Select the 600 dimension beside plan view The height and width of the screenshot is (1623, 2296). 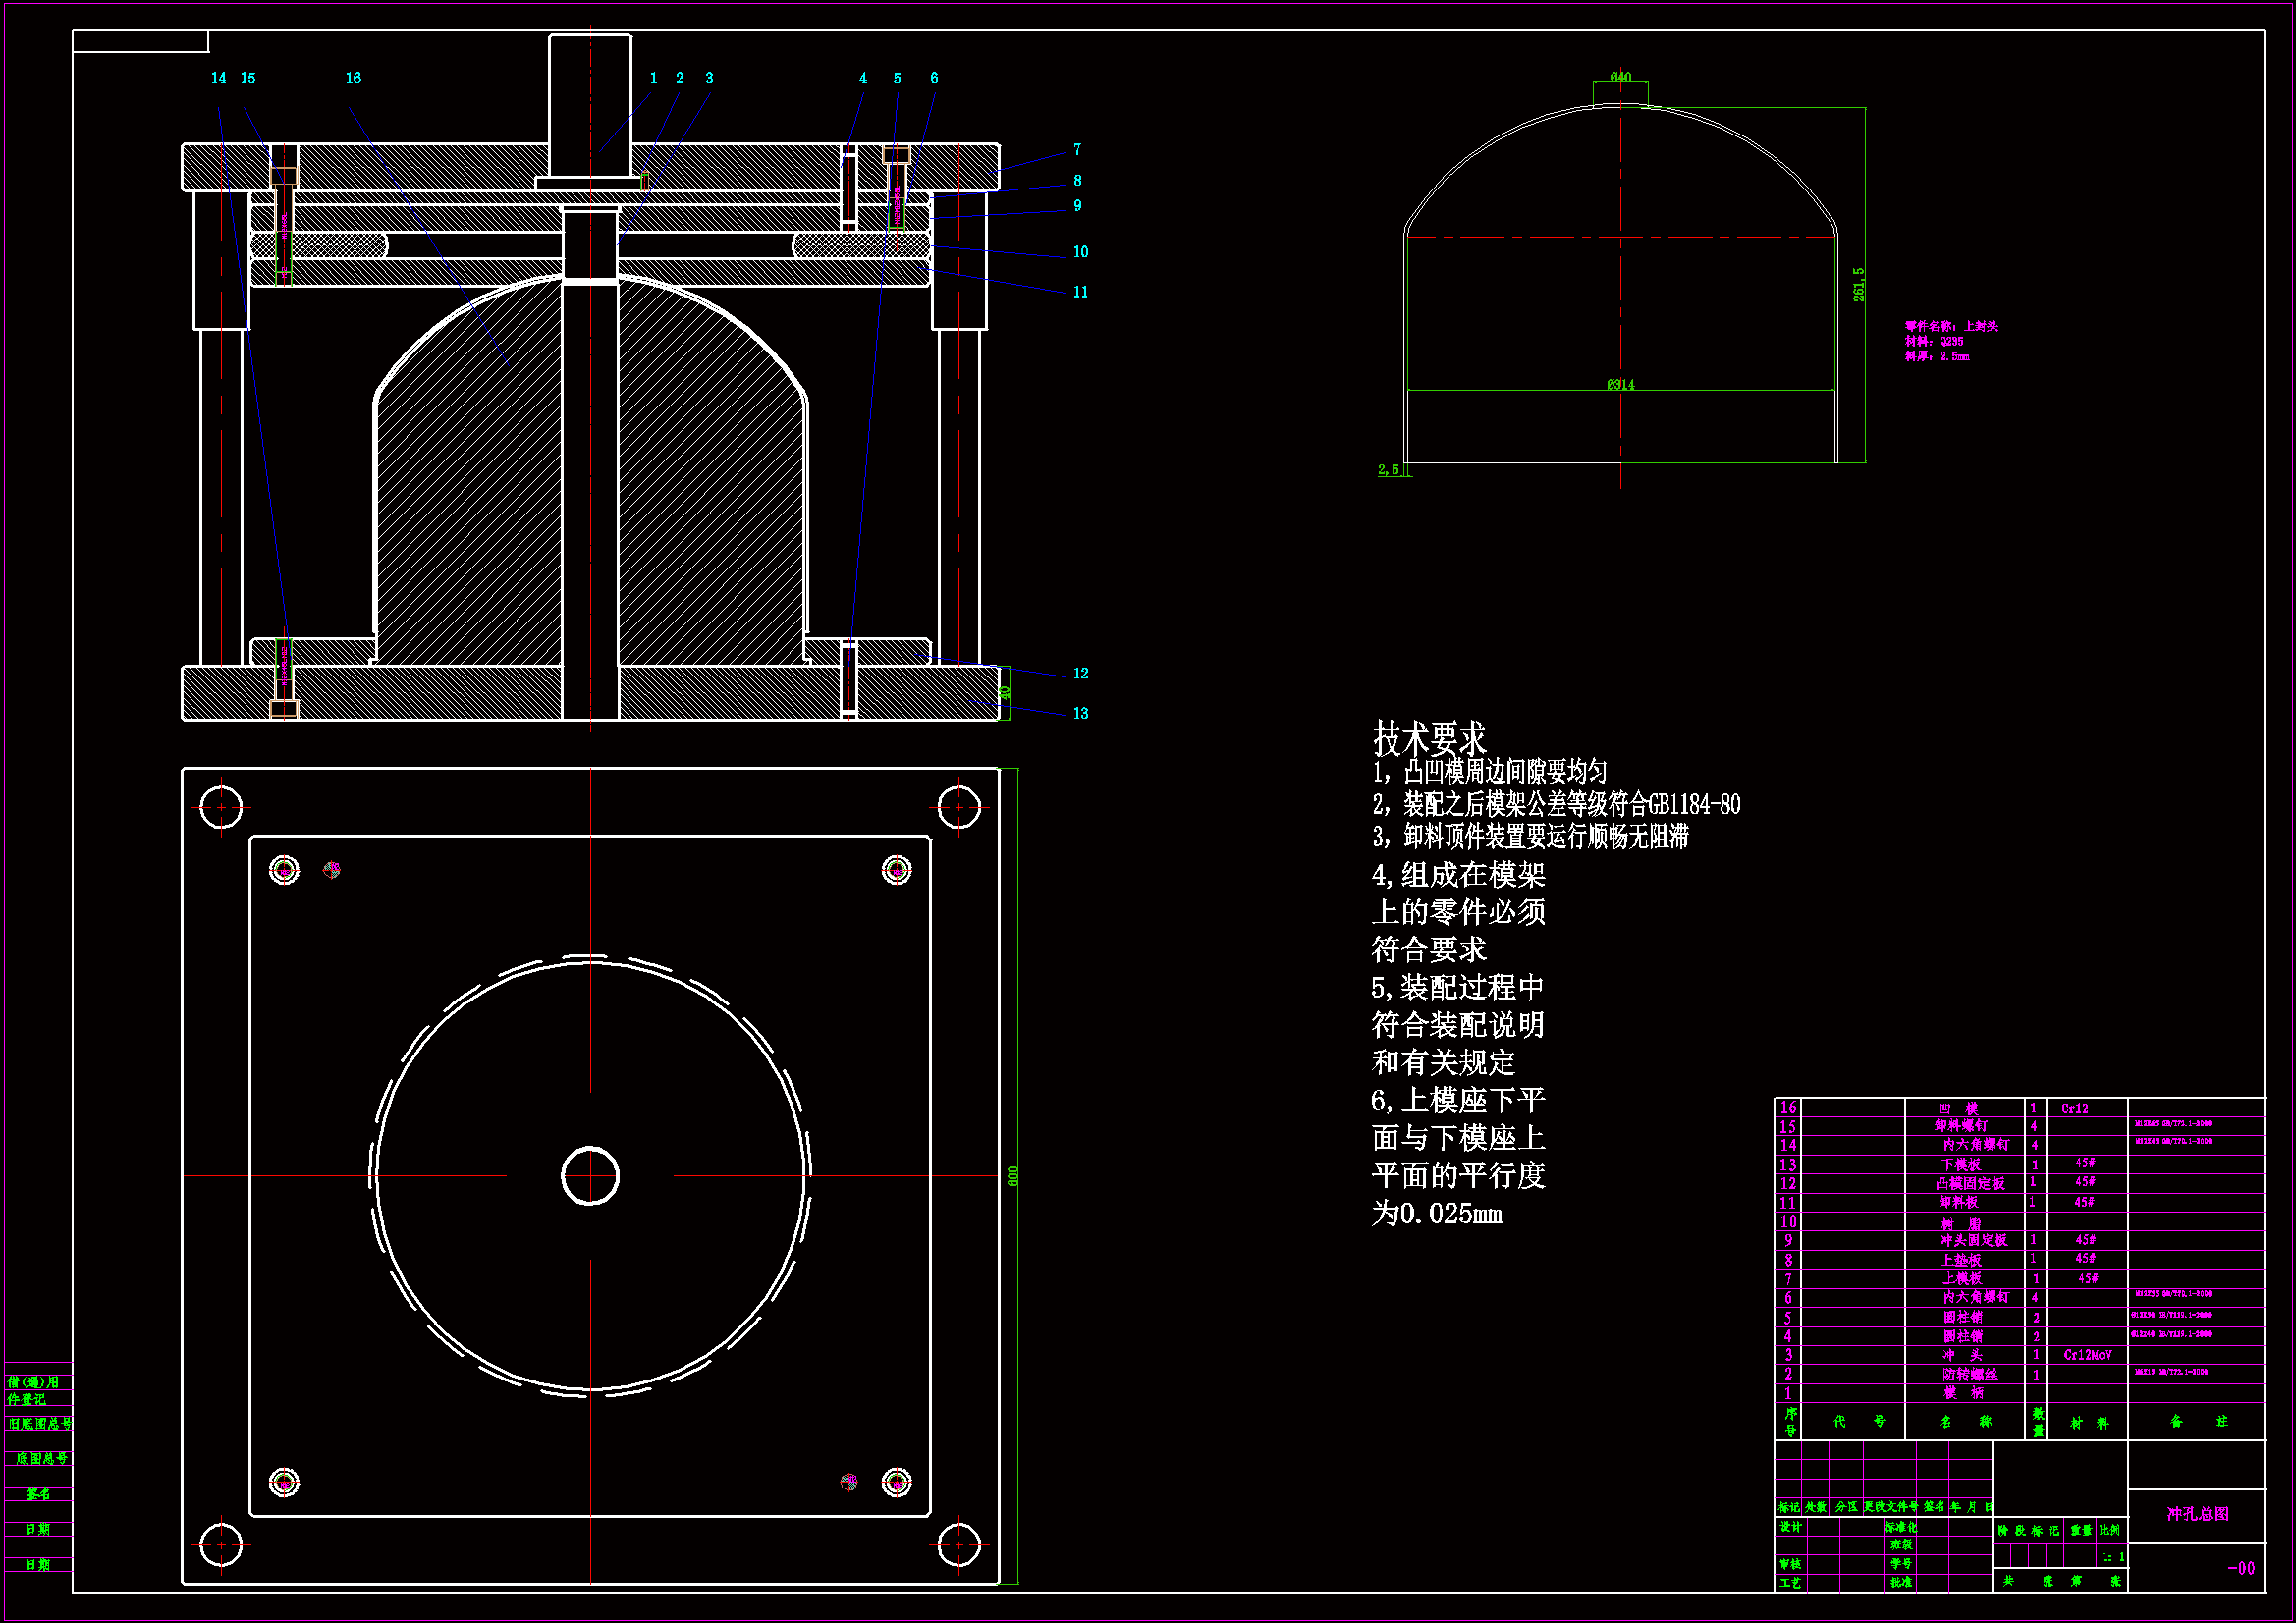pos(1013,1176)
